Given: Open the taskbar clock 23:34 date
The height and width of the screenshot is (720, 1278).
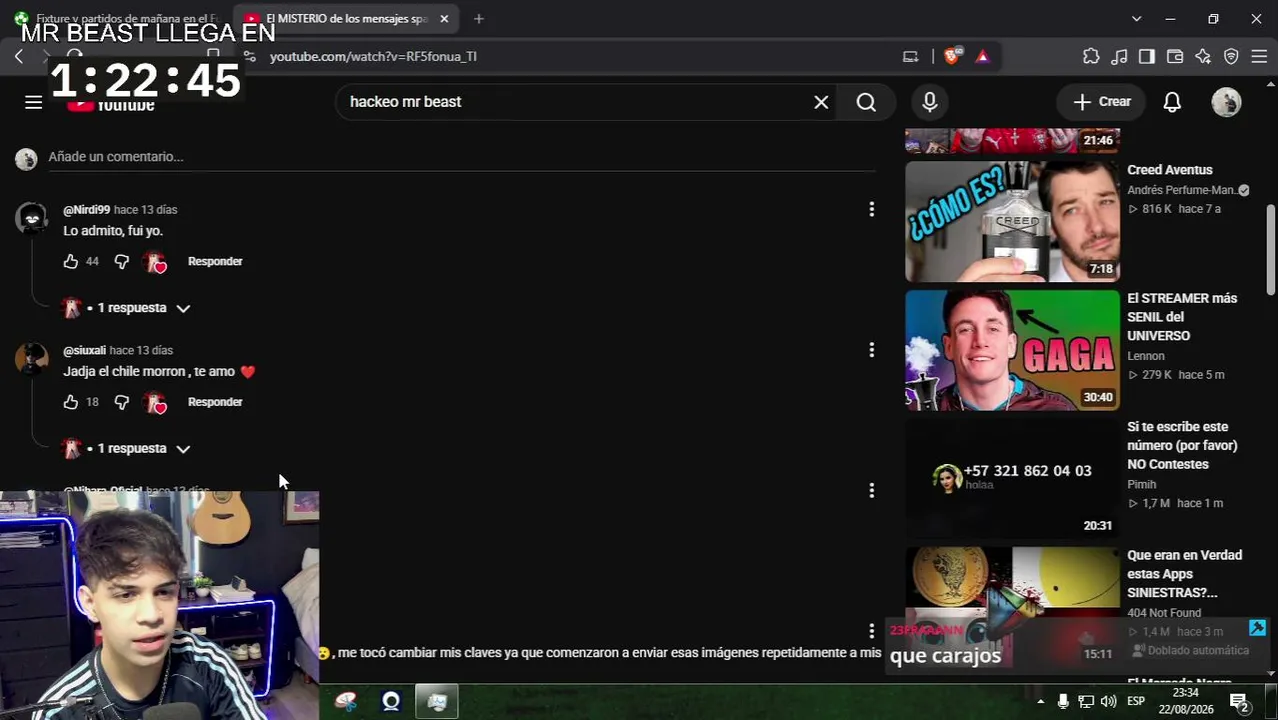Looking at the screenshot, I should [1186, 701].
